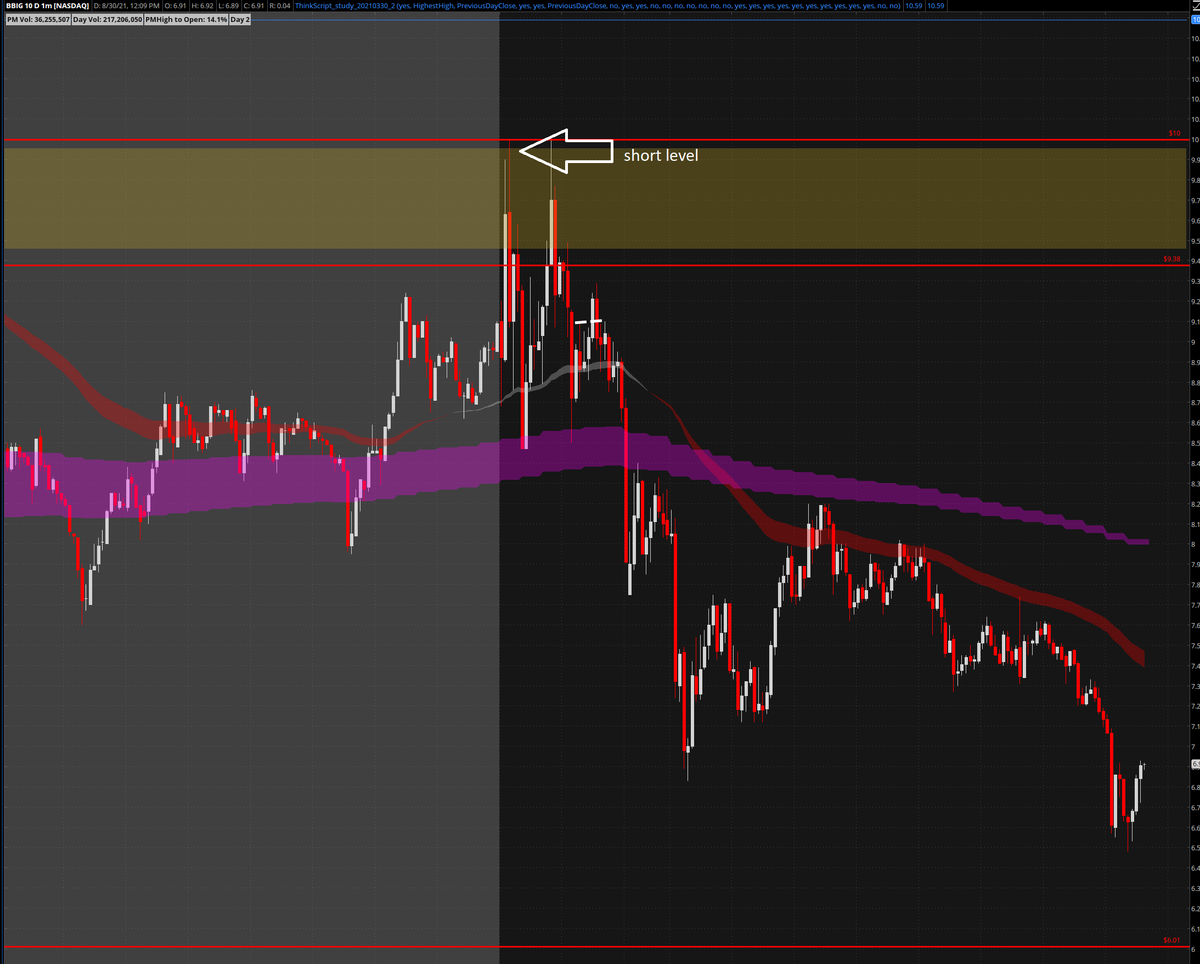Click the 7 mark on the price axis

(1194, 747)
